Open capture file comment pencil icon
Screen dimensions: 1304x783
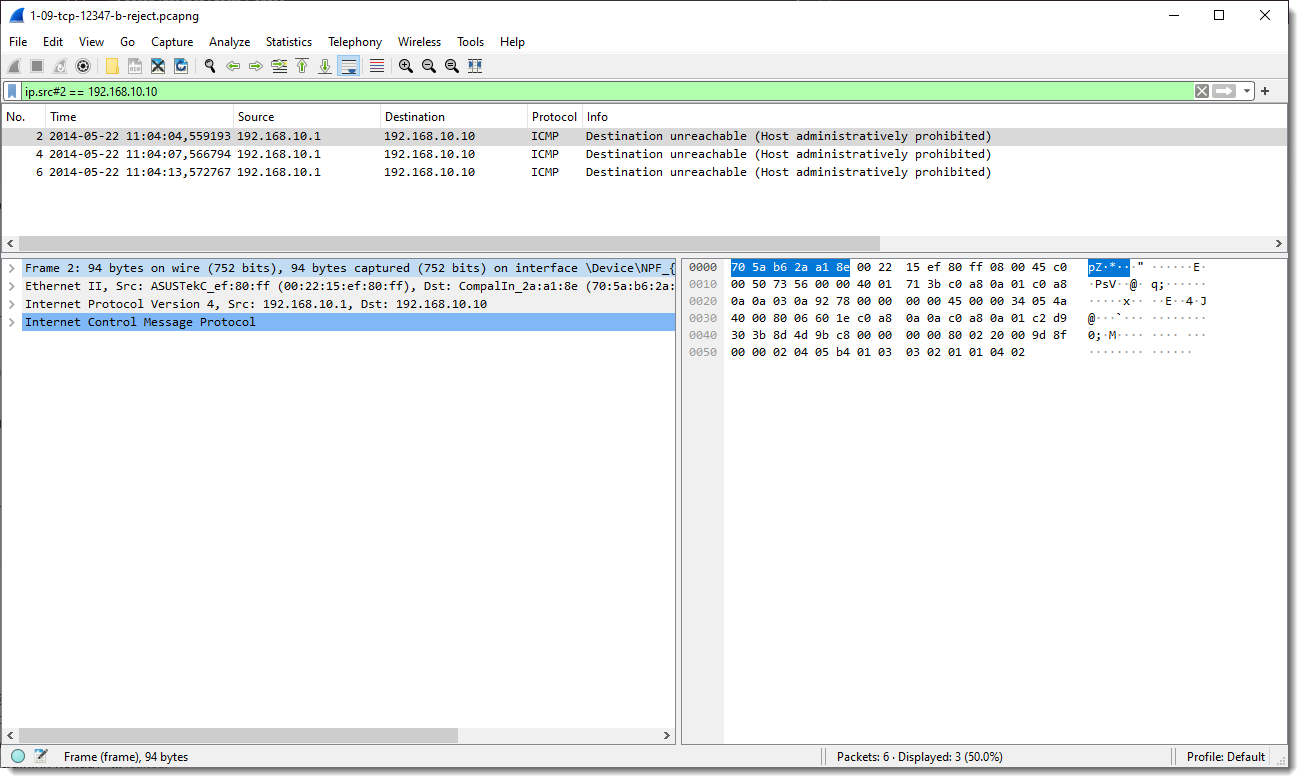click(41, 757)
